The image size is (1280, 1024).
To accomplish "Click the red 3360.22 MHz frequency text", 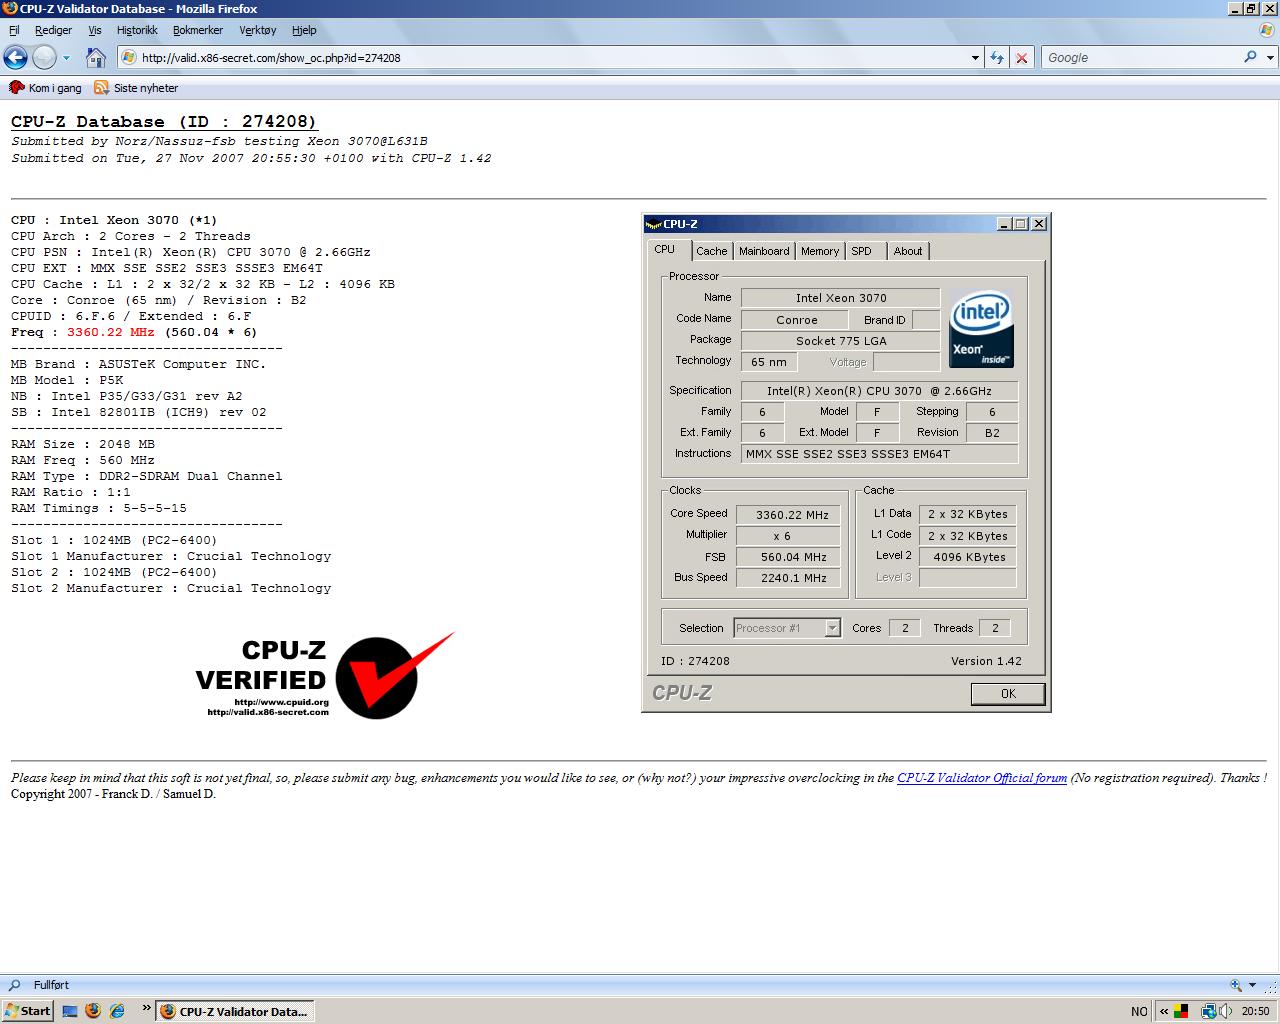I will 112,332.
